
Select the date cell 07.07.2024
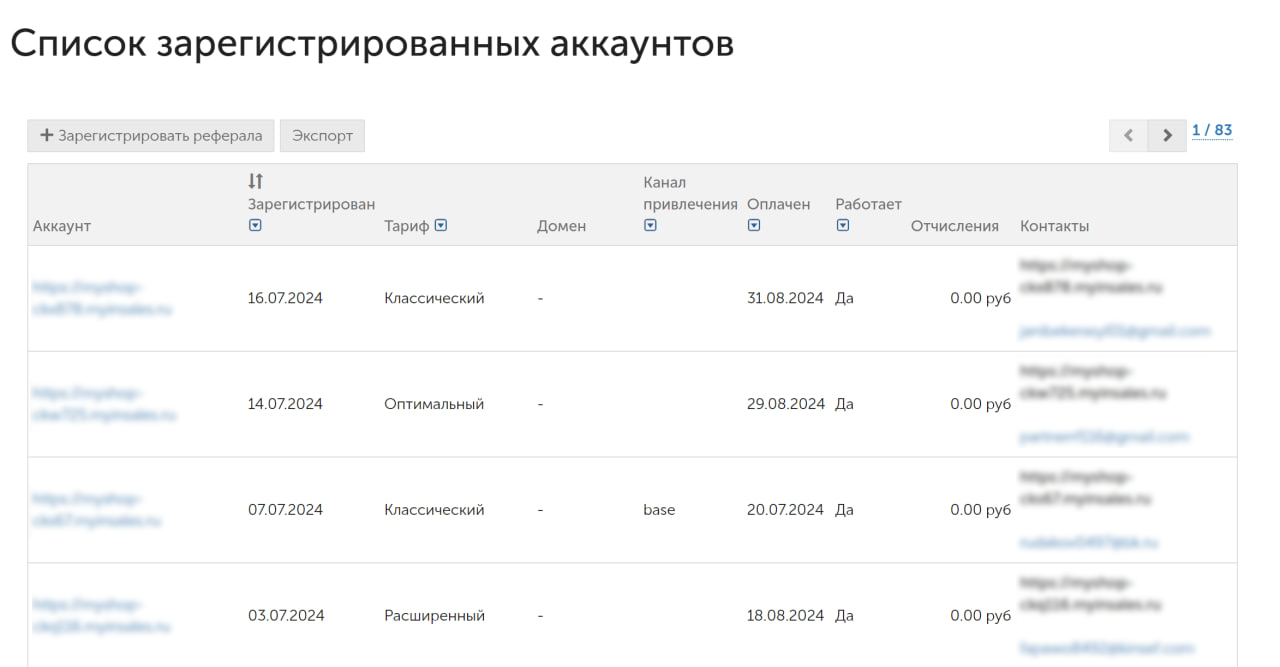click(x=285, y=510)
